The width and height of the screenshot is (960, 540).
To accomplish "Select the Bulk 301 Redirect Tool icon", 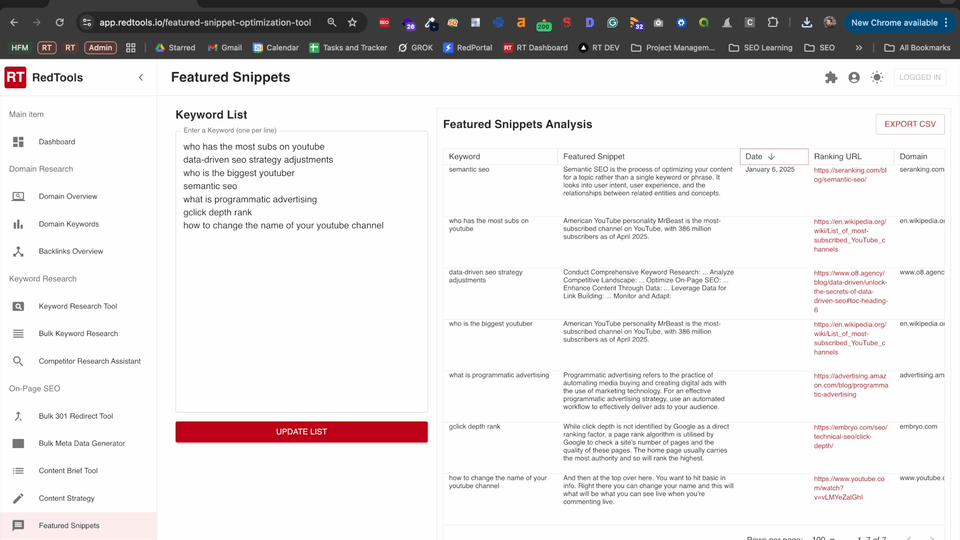I will coord(18,416).
